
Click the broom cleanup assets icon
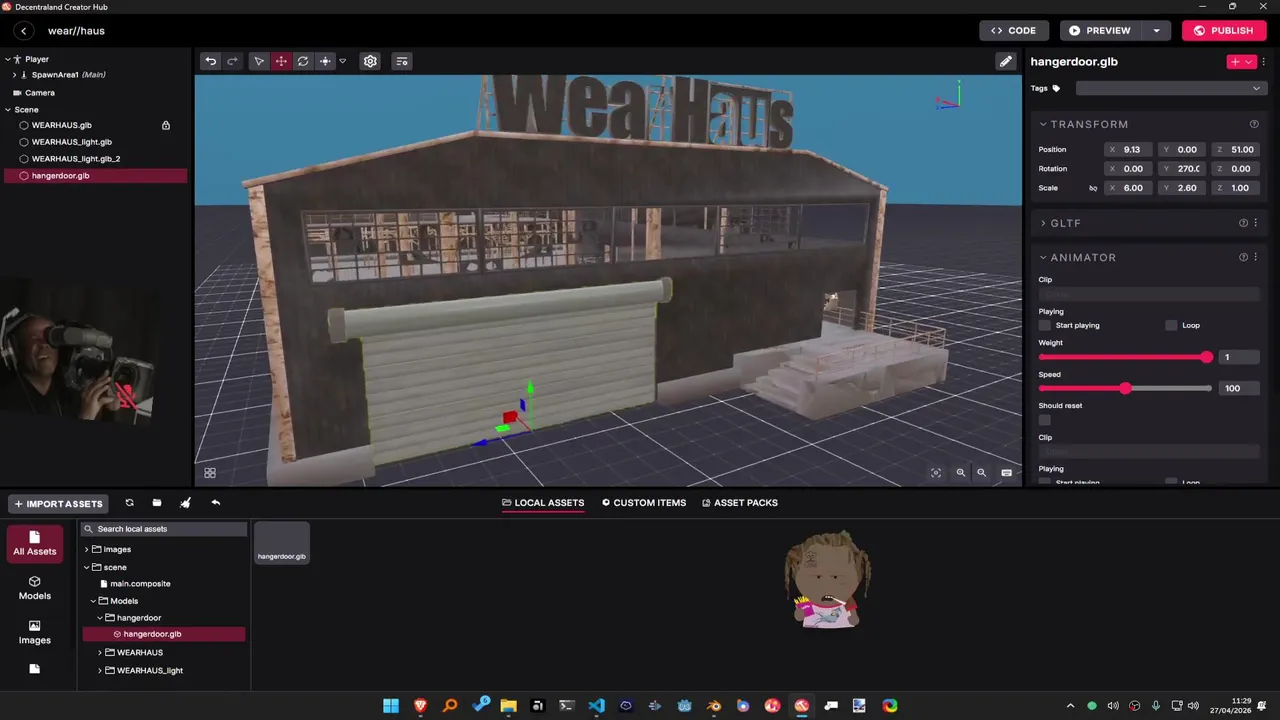click(x=185, y=503)
